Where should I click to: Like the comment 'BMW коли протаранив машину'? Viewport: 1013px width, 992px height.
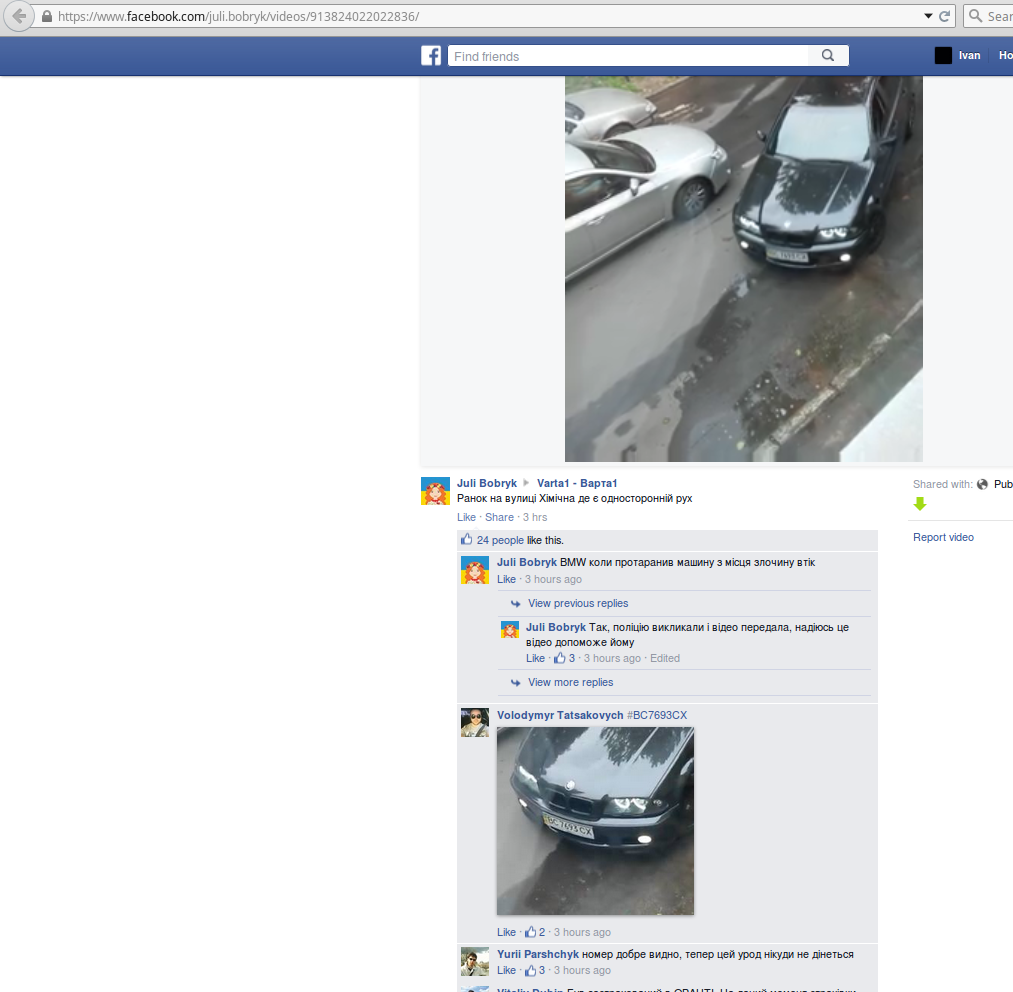(x=506, y=579)
